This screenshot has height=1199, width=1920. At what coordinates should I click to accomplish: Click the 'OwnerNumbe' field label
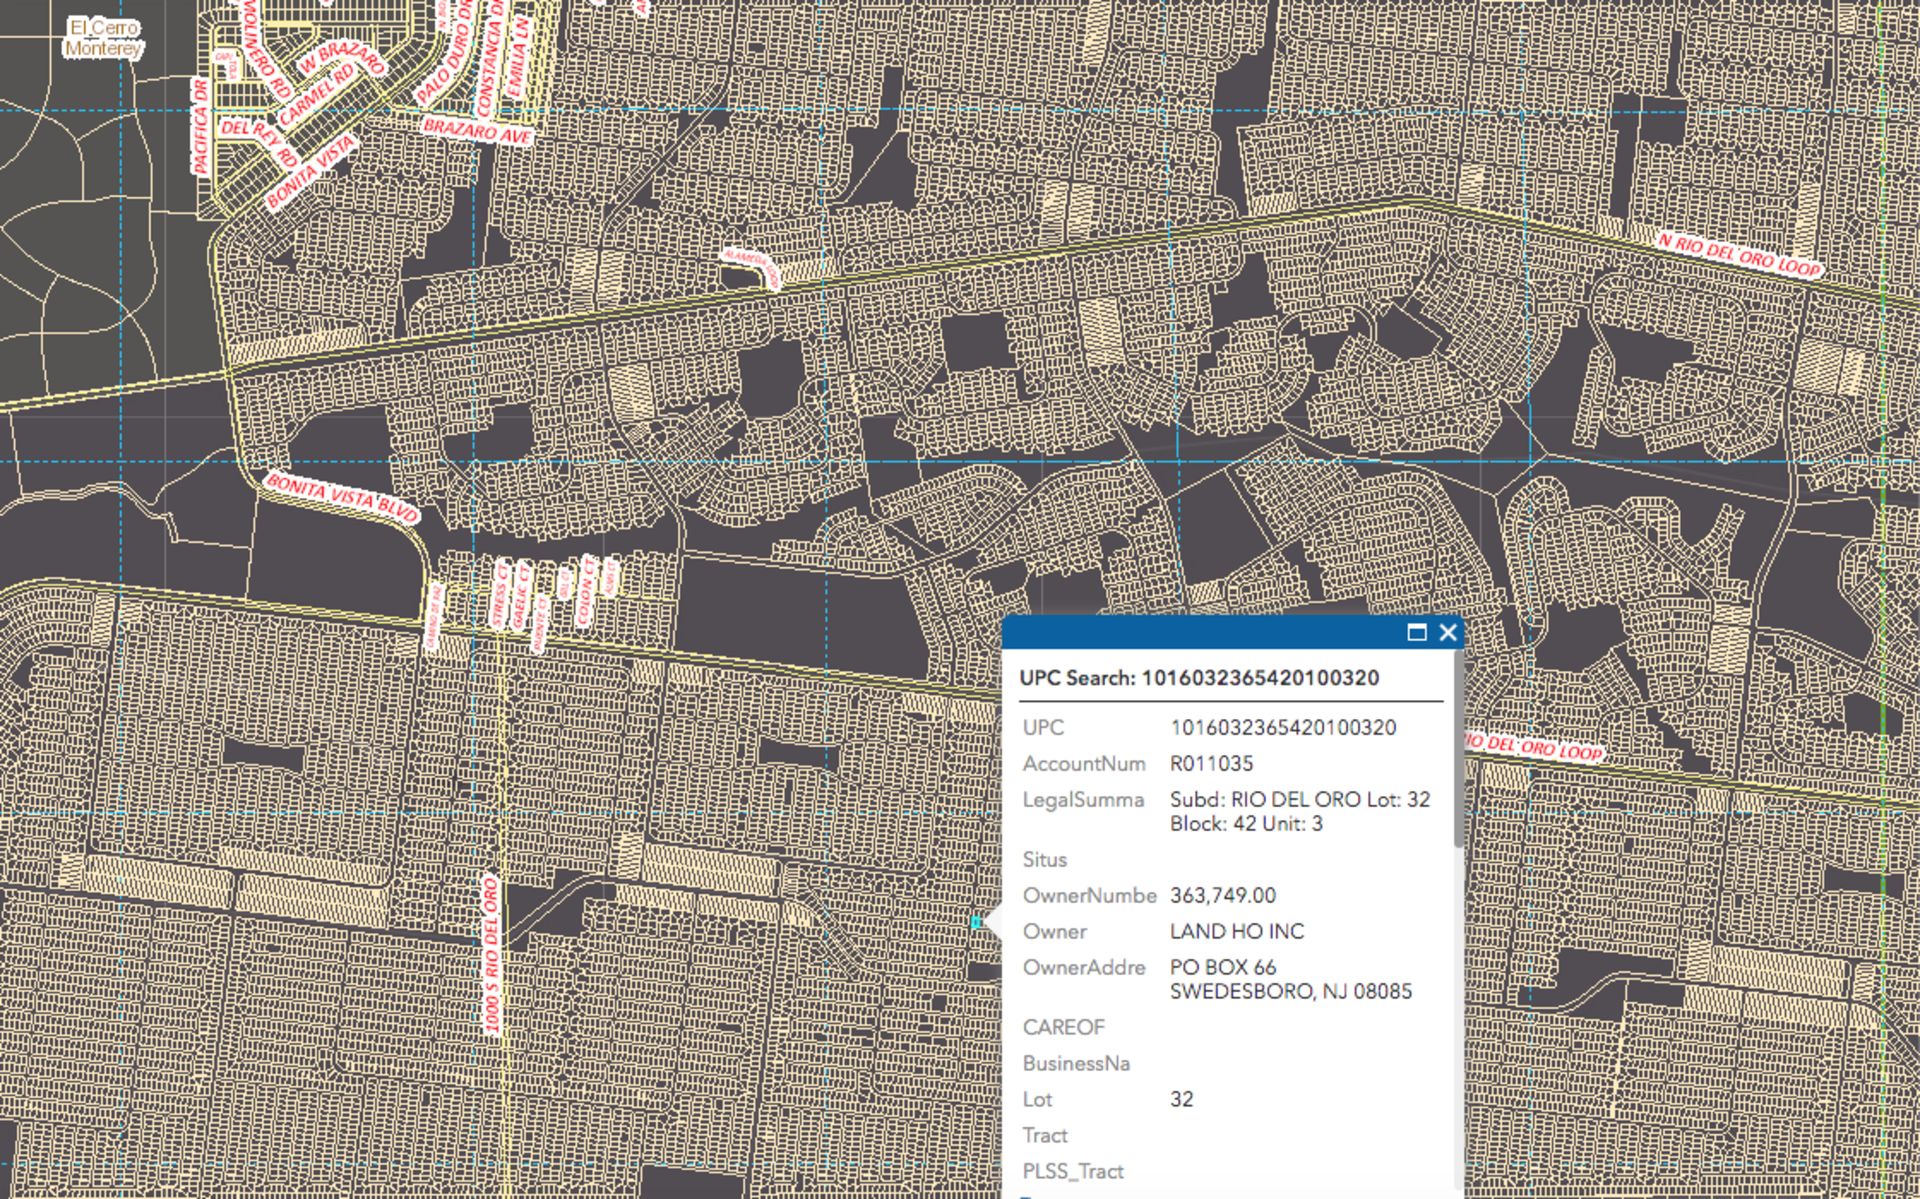1089,896
